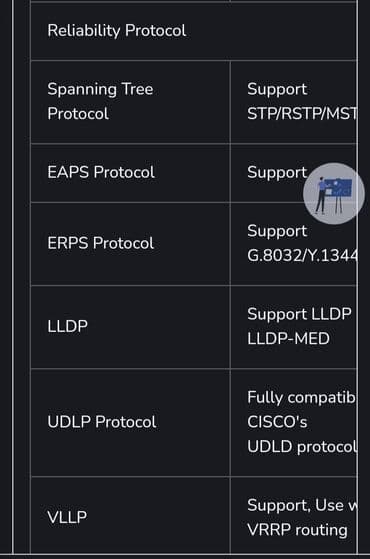Click the LLDP row label

tap(67, 326)
